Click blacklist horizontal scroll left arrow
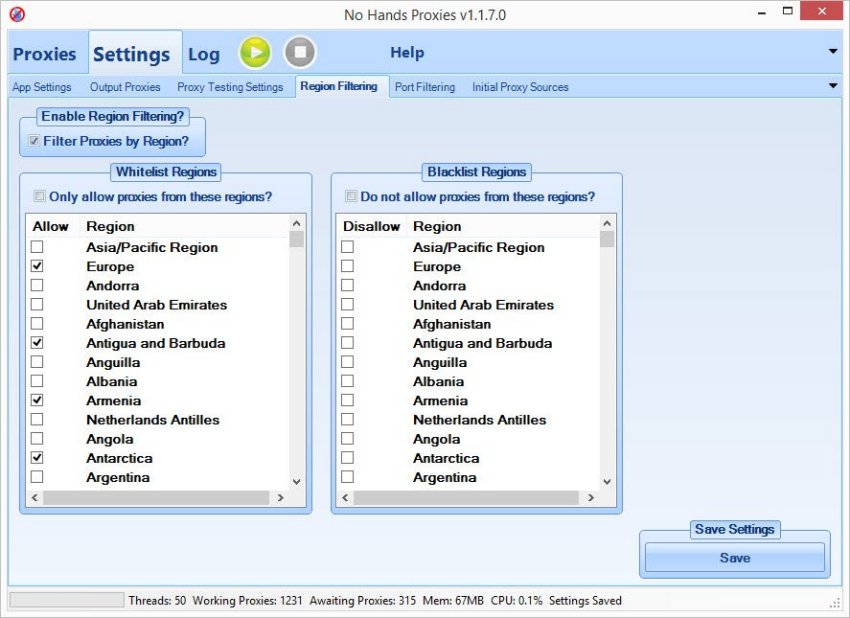This screenshot has width=850, height=618. pyautogui.click(x=345, y=498)
